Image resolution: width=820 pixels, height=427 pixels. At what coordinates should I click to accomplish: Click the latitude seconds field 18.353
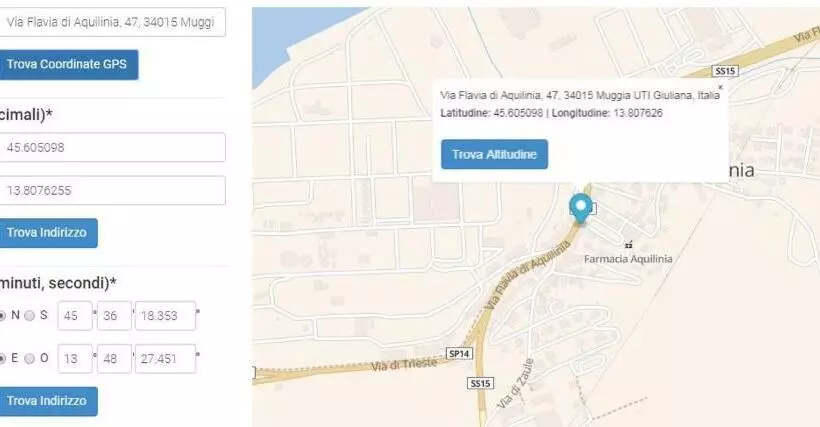[165, 315]
